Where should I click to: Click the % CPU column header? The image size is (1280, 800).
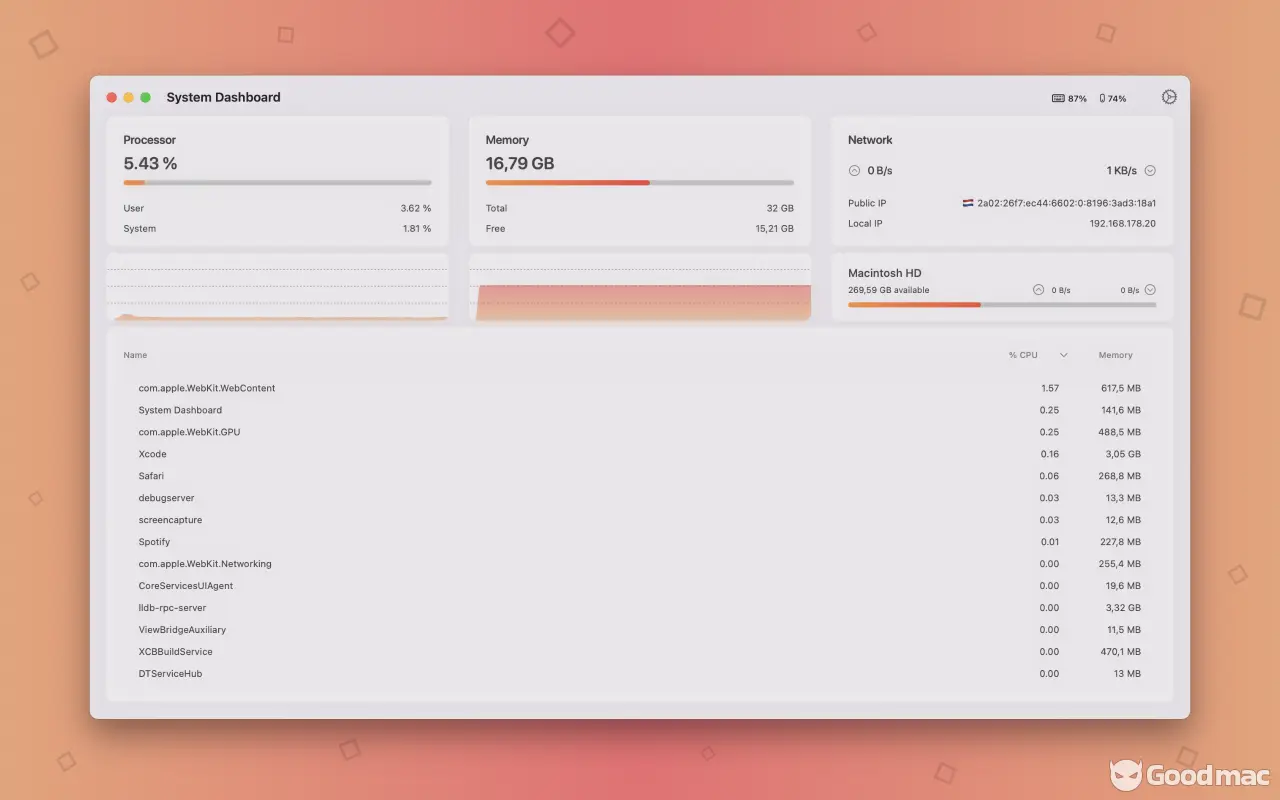point(1023,355)
